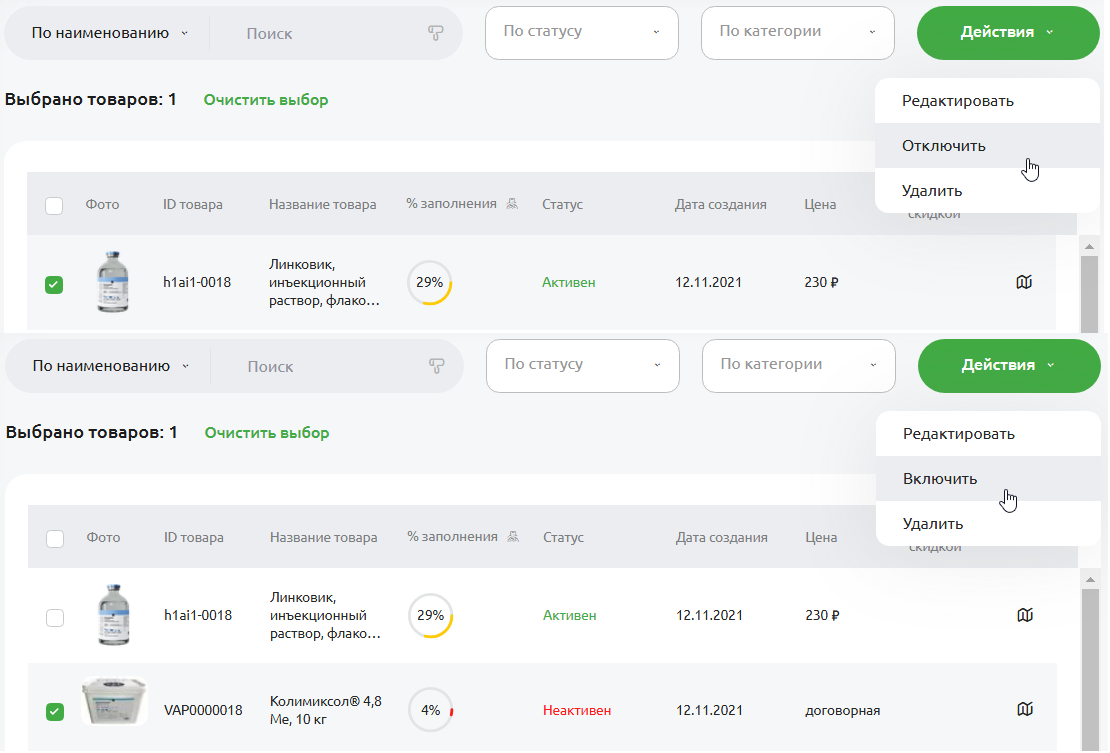Screen dimensions: 1110x753
Task: Click Действия button above the Отключить menu
Action: tap(1008, 33)
